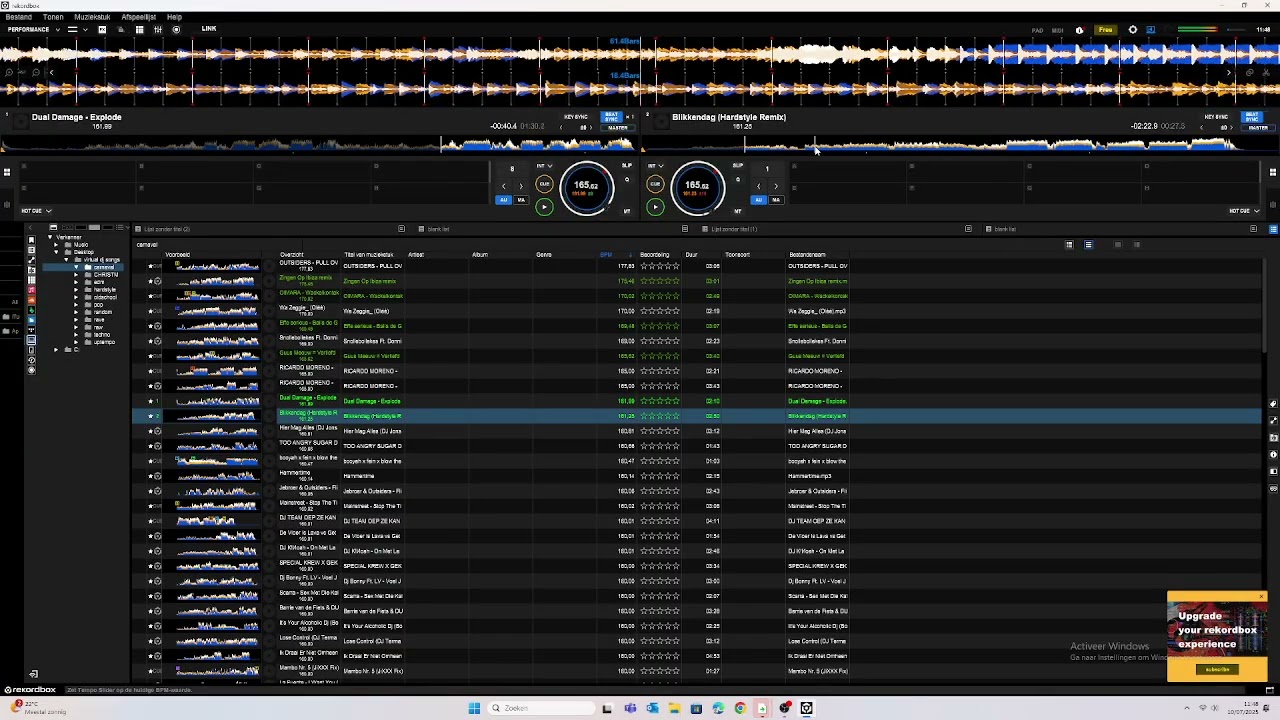Collapse the Desktop folder in the tree
This screenshot has width=1280, height=720.
click(56, 252)
